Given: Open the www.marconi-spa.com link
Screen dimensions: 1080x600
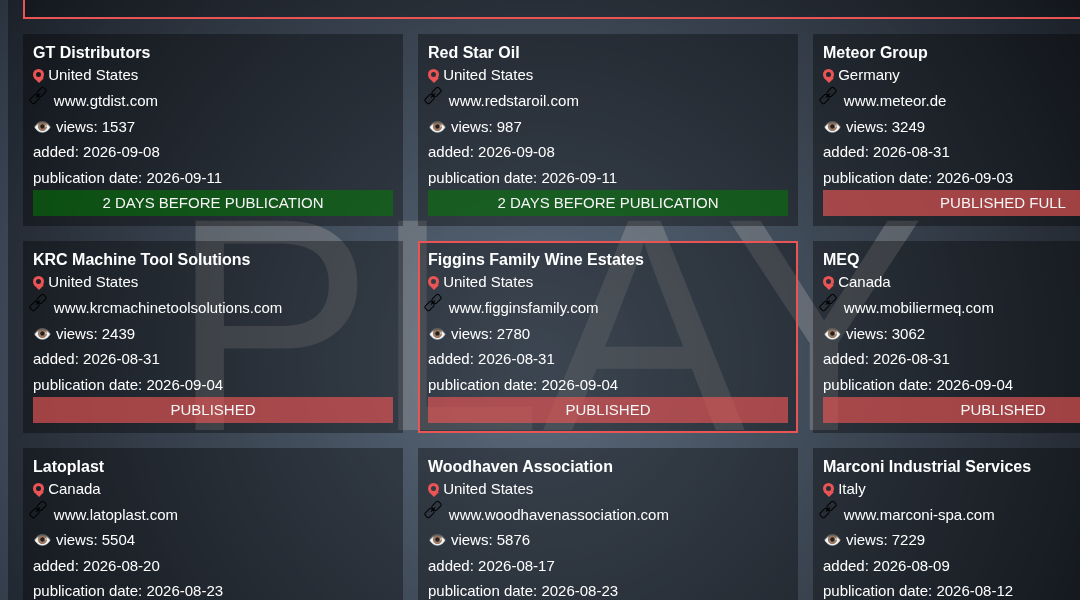Looking at the screenshot, I should pos(919,515).
